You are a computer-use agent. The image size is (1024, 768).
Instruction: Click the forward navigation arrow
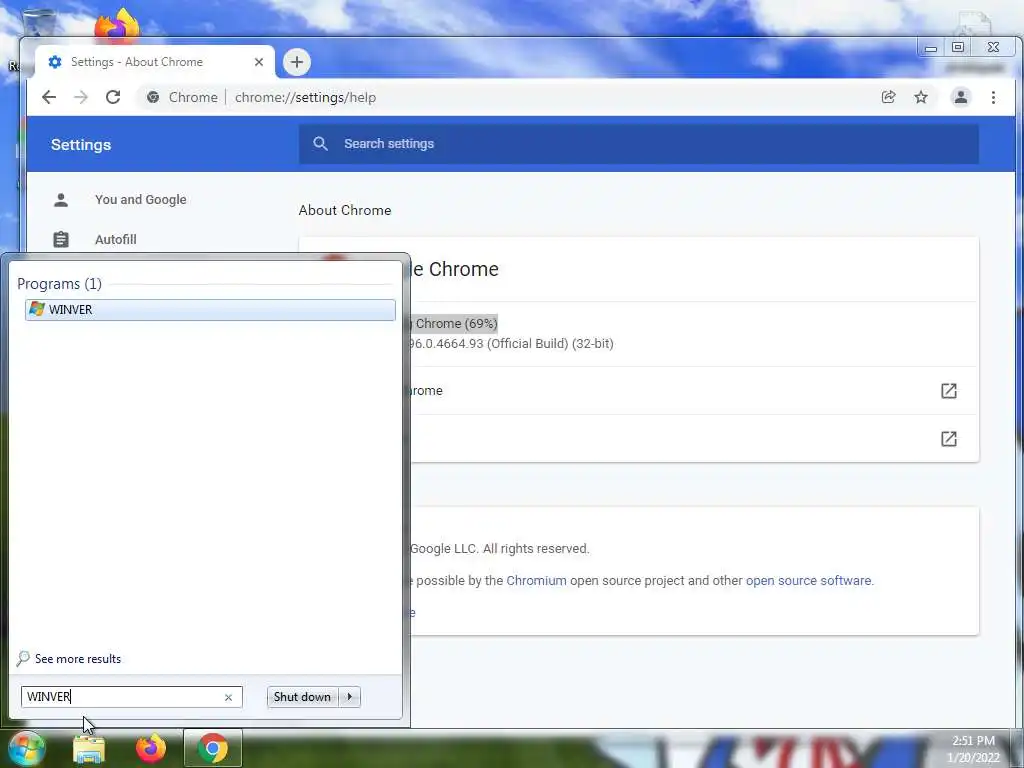[80, 97]
